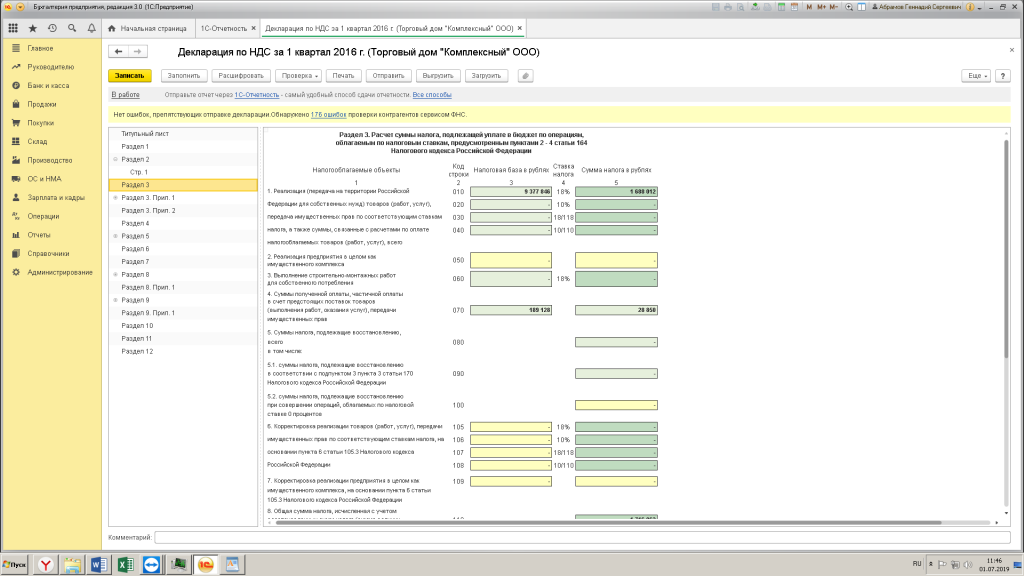Expand the Раздел 5 tree node
This screenshot has width=1024, height=576.
116,236
